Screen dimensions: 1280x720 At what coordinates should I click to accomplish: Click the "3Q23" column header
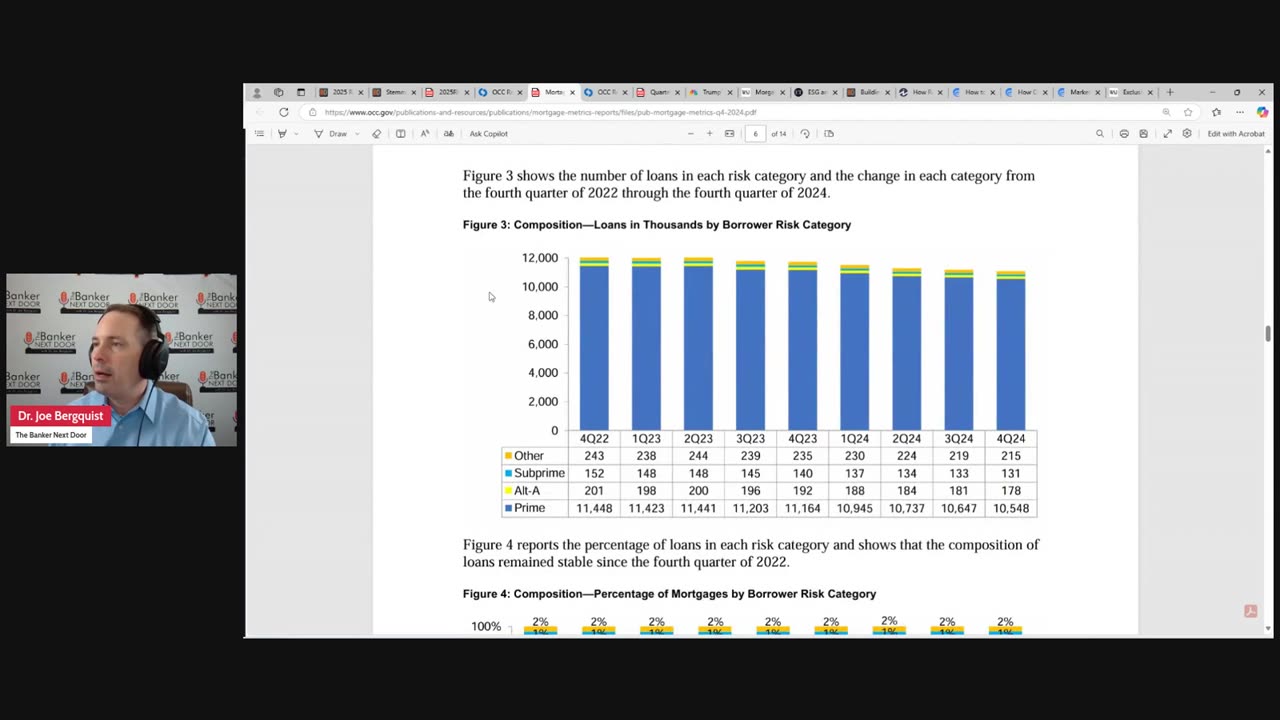[750, 439]
